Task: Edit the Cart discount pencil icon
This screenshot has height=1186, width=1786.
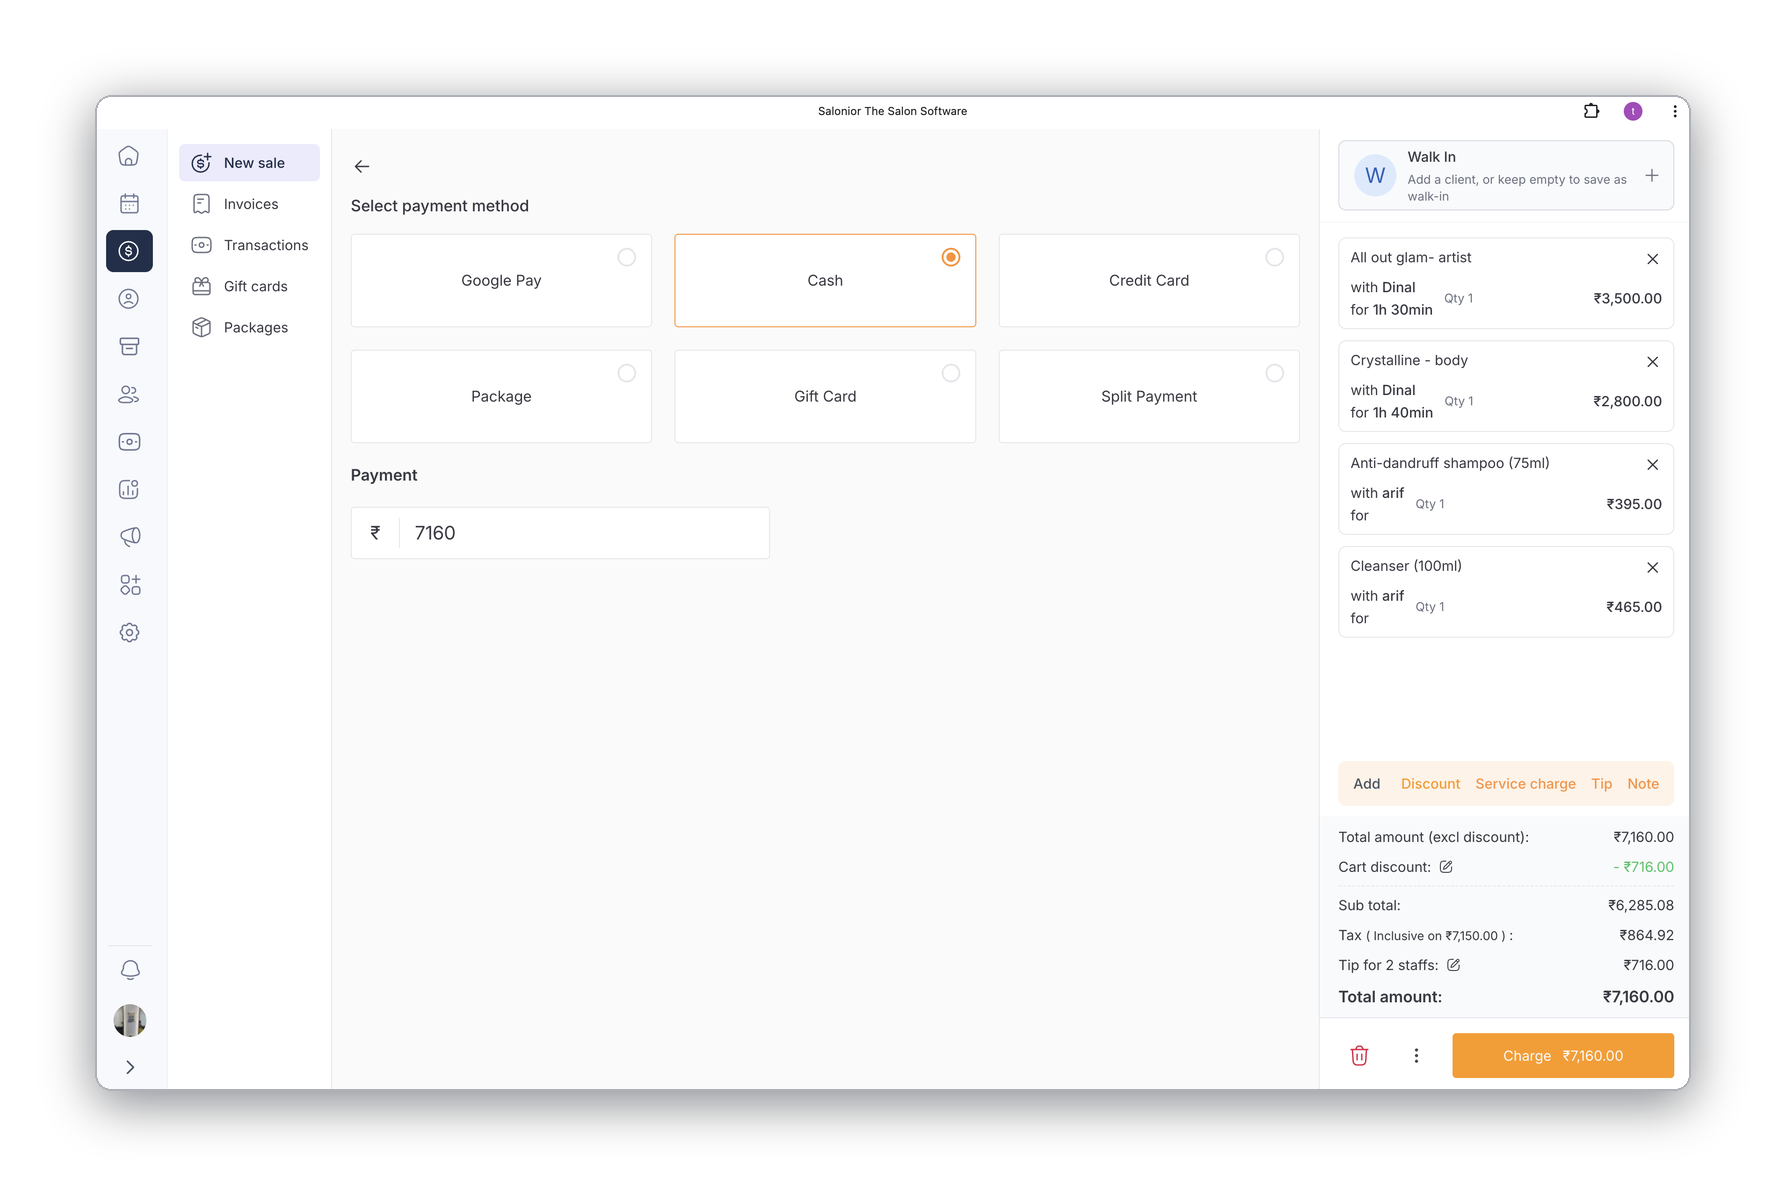Action: click(1446, 867)
